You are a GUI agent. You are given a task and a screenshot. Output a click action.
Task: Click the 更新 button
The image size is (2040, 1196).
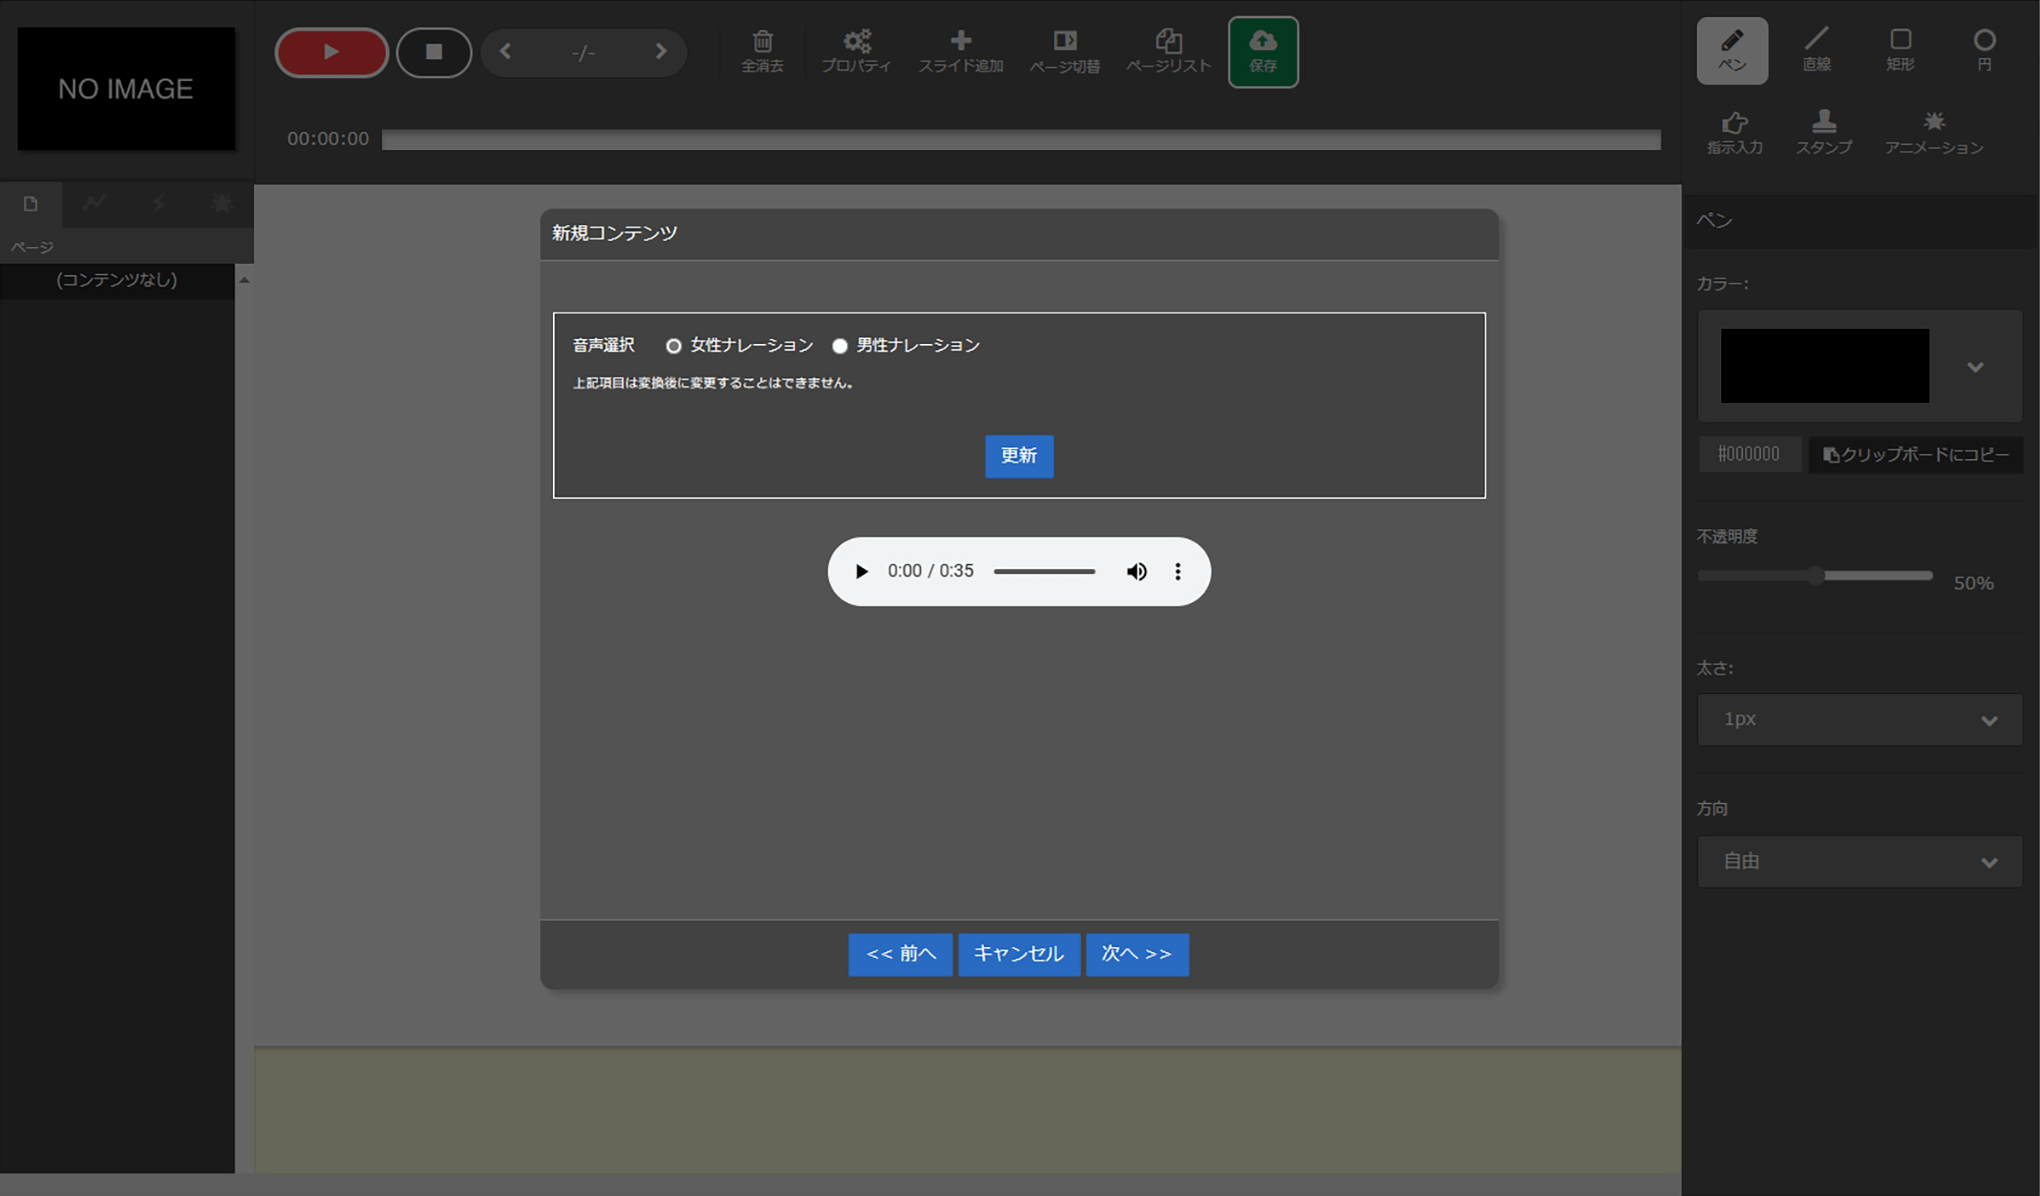1019,456
